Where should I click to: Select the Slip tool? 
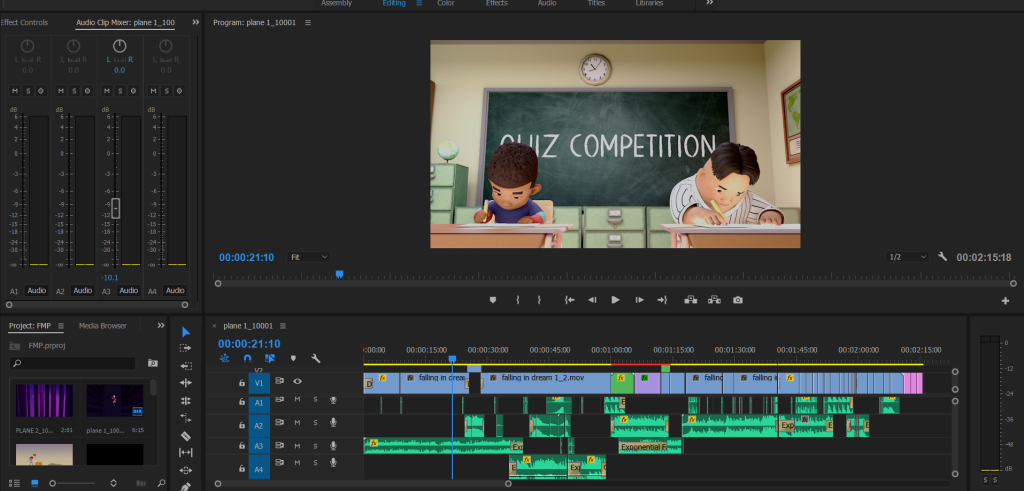[185, 452]
